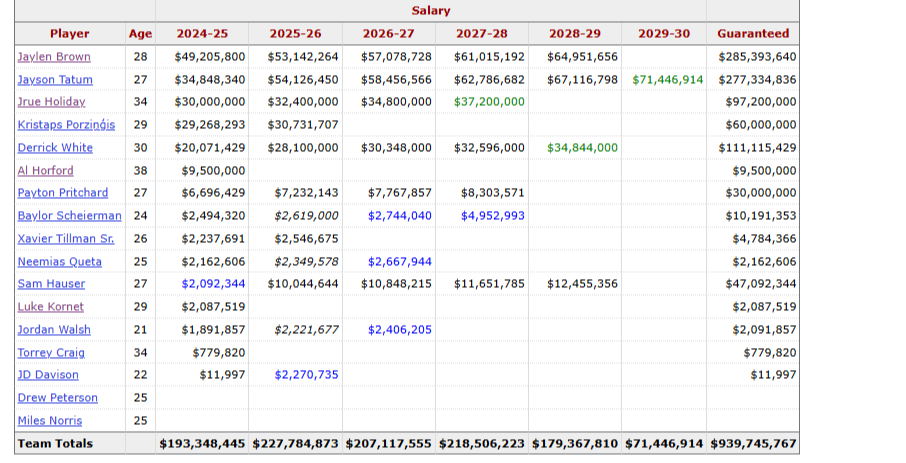906x463 pixels.
Task: Click the 2026-27 column header
Action: coord(388,34)
